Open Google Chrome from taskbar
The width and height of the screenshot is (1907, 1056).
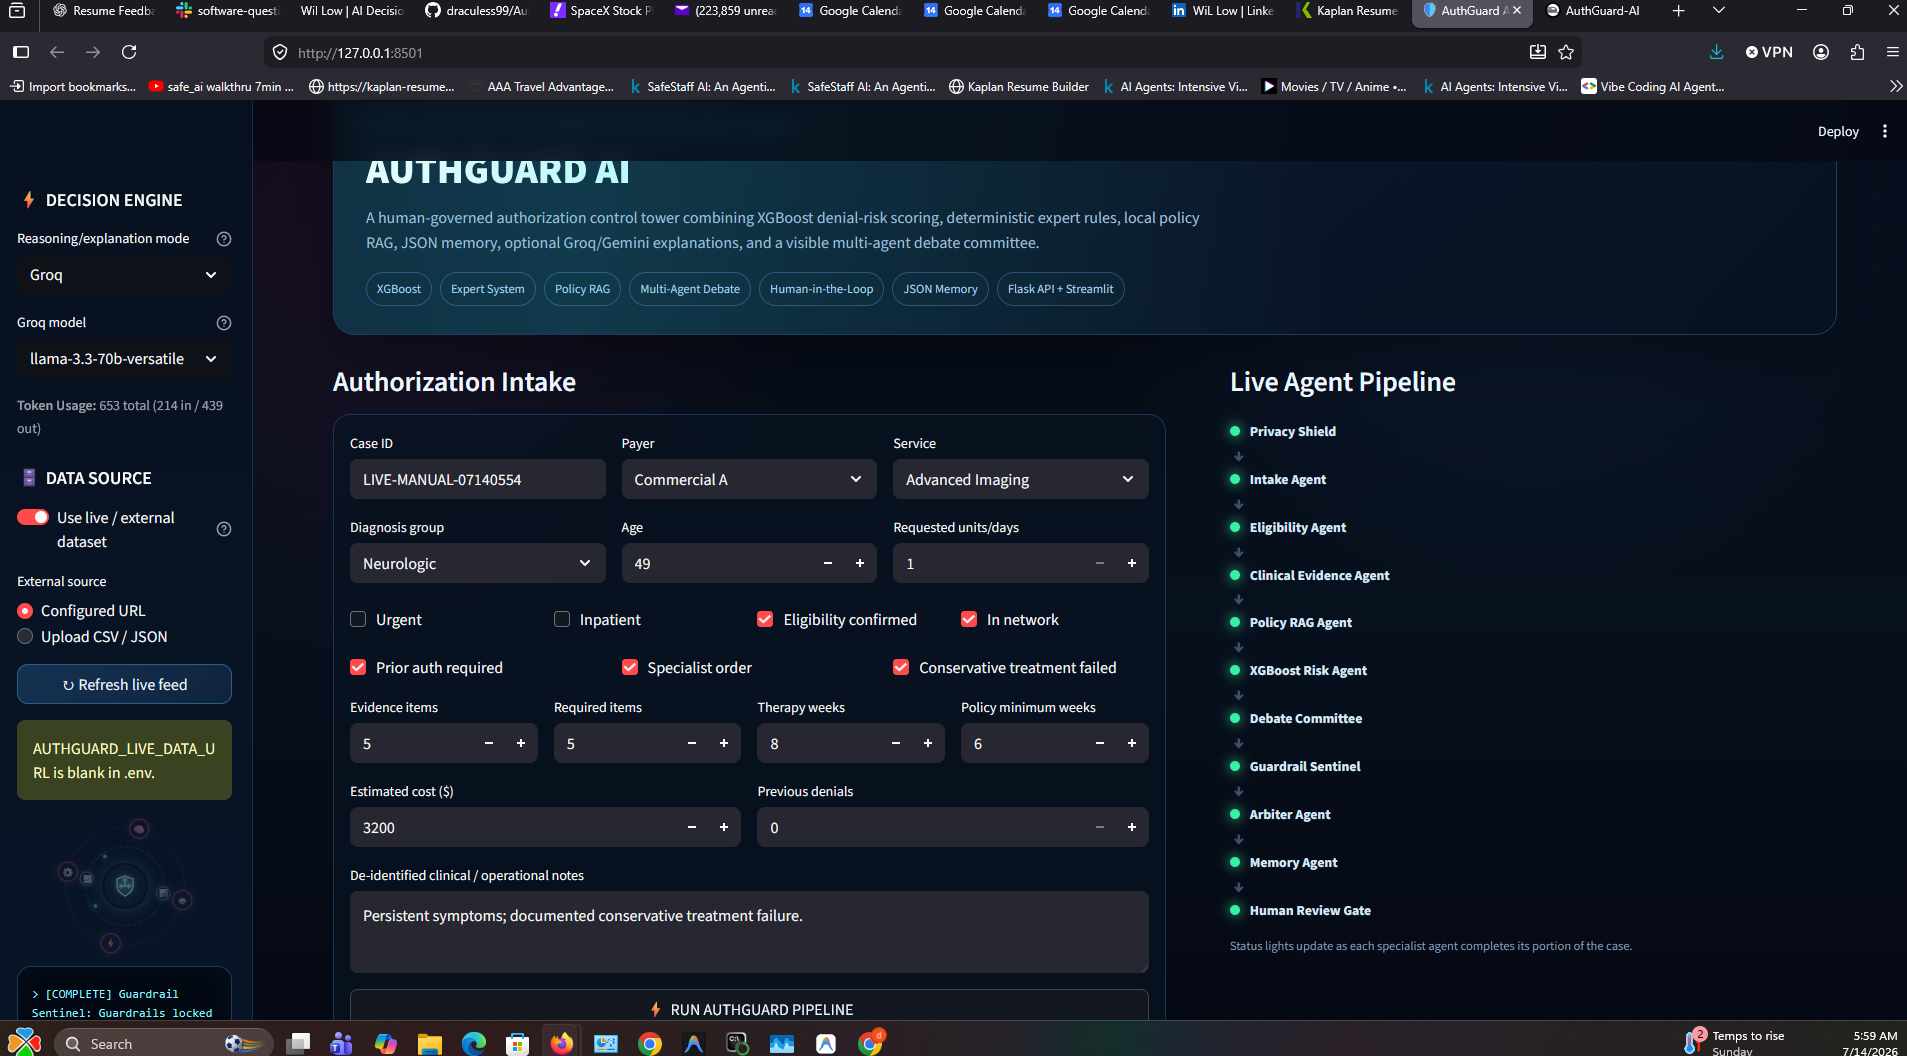[x=650, y=1043]
